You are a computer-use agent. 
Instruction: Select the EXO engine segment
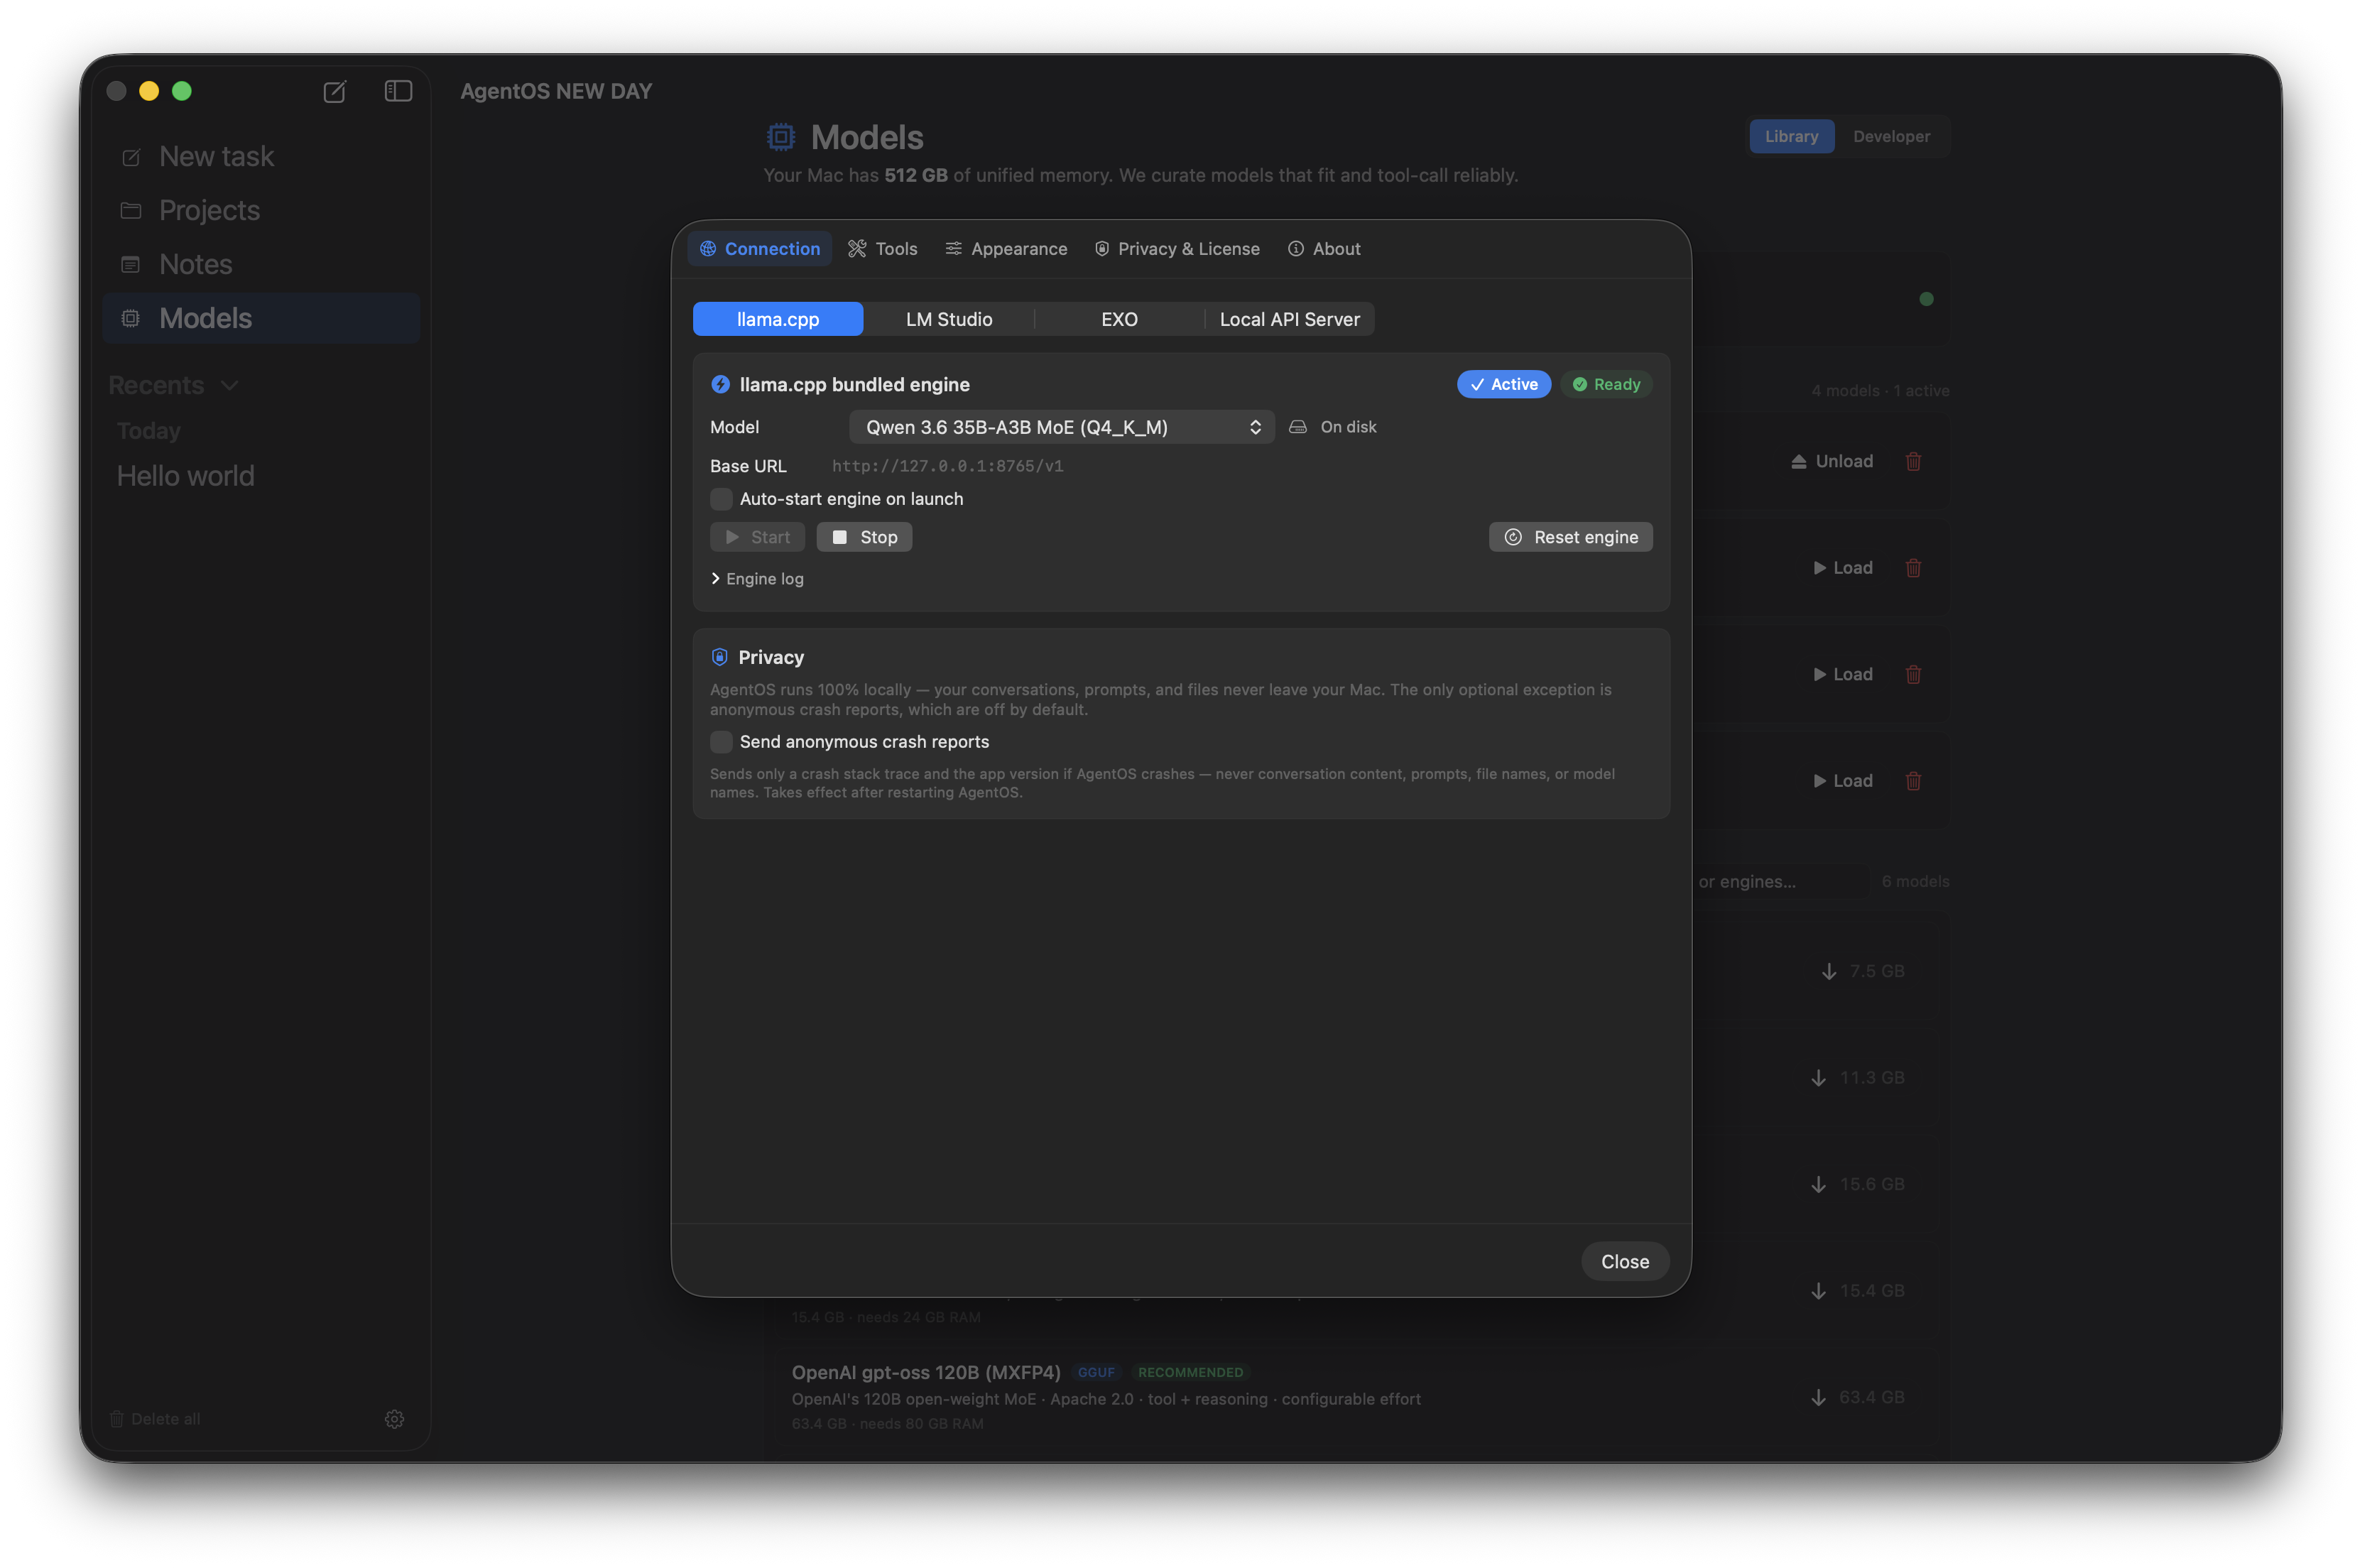click(x=1119, y=319)
